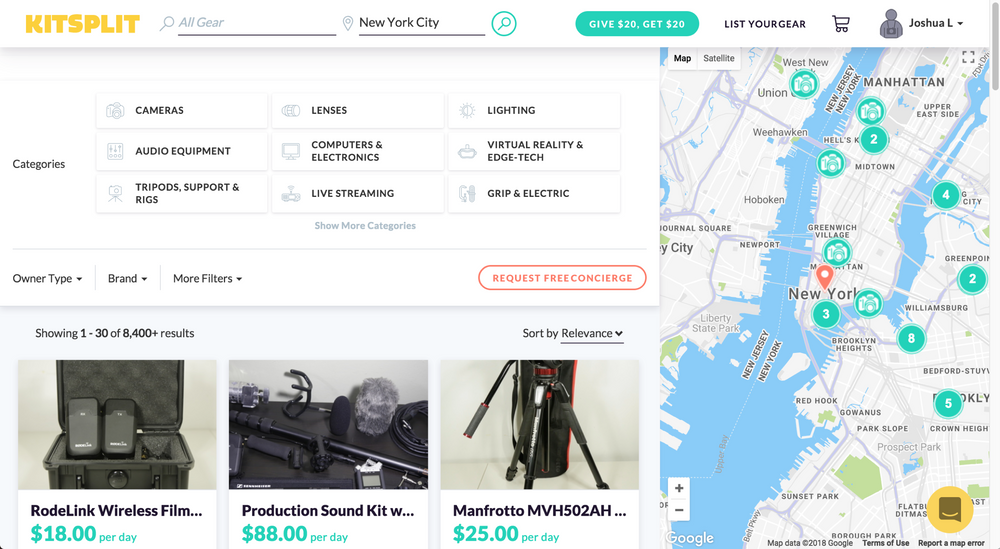Click the Kitsplit logo
The height and width of the screenshot is (549, 1000).
click(x=82, y=24)
